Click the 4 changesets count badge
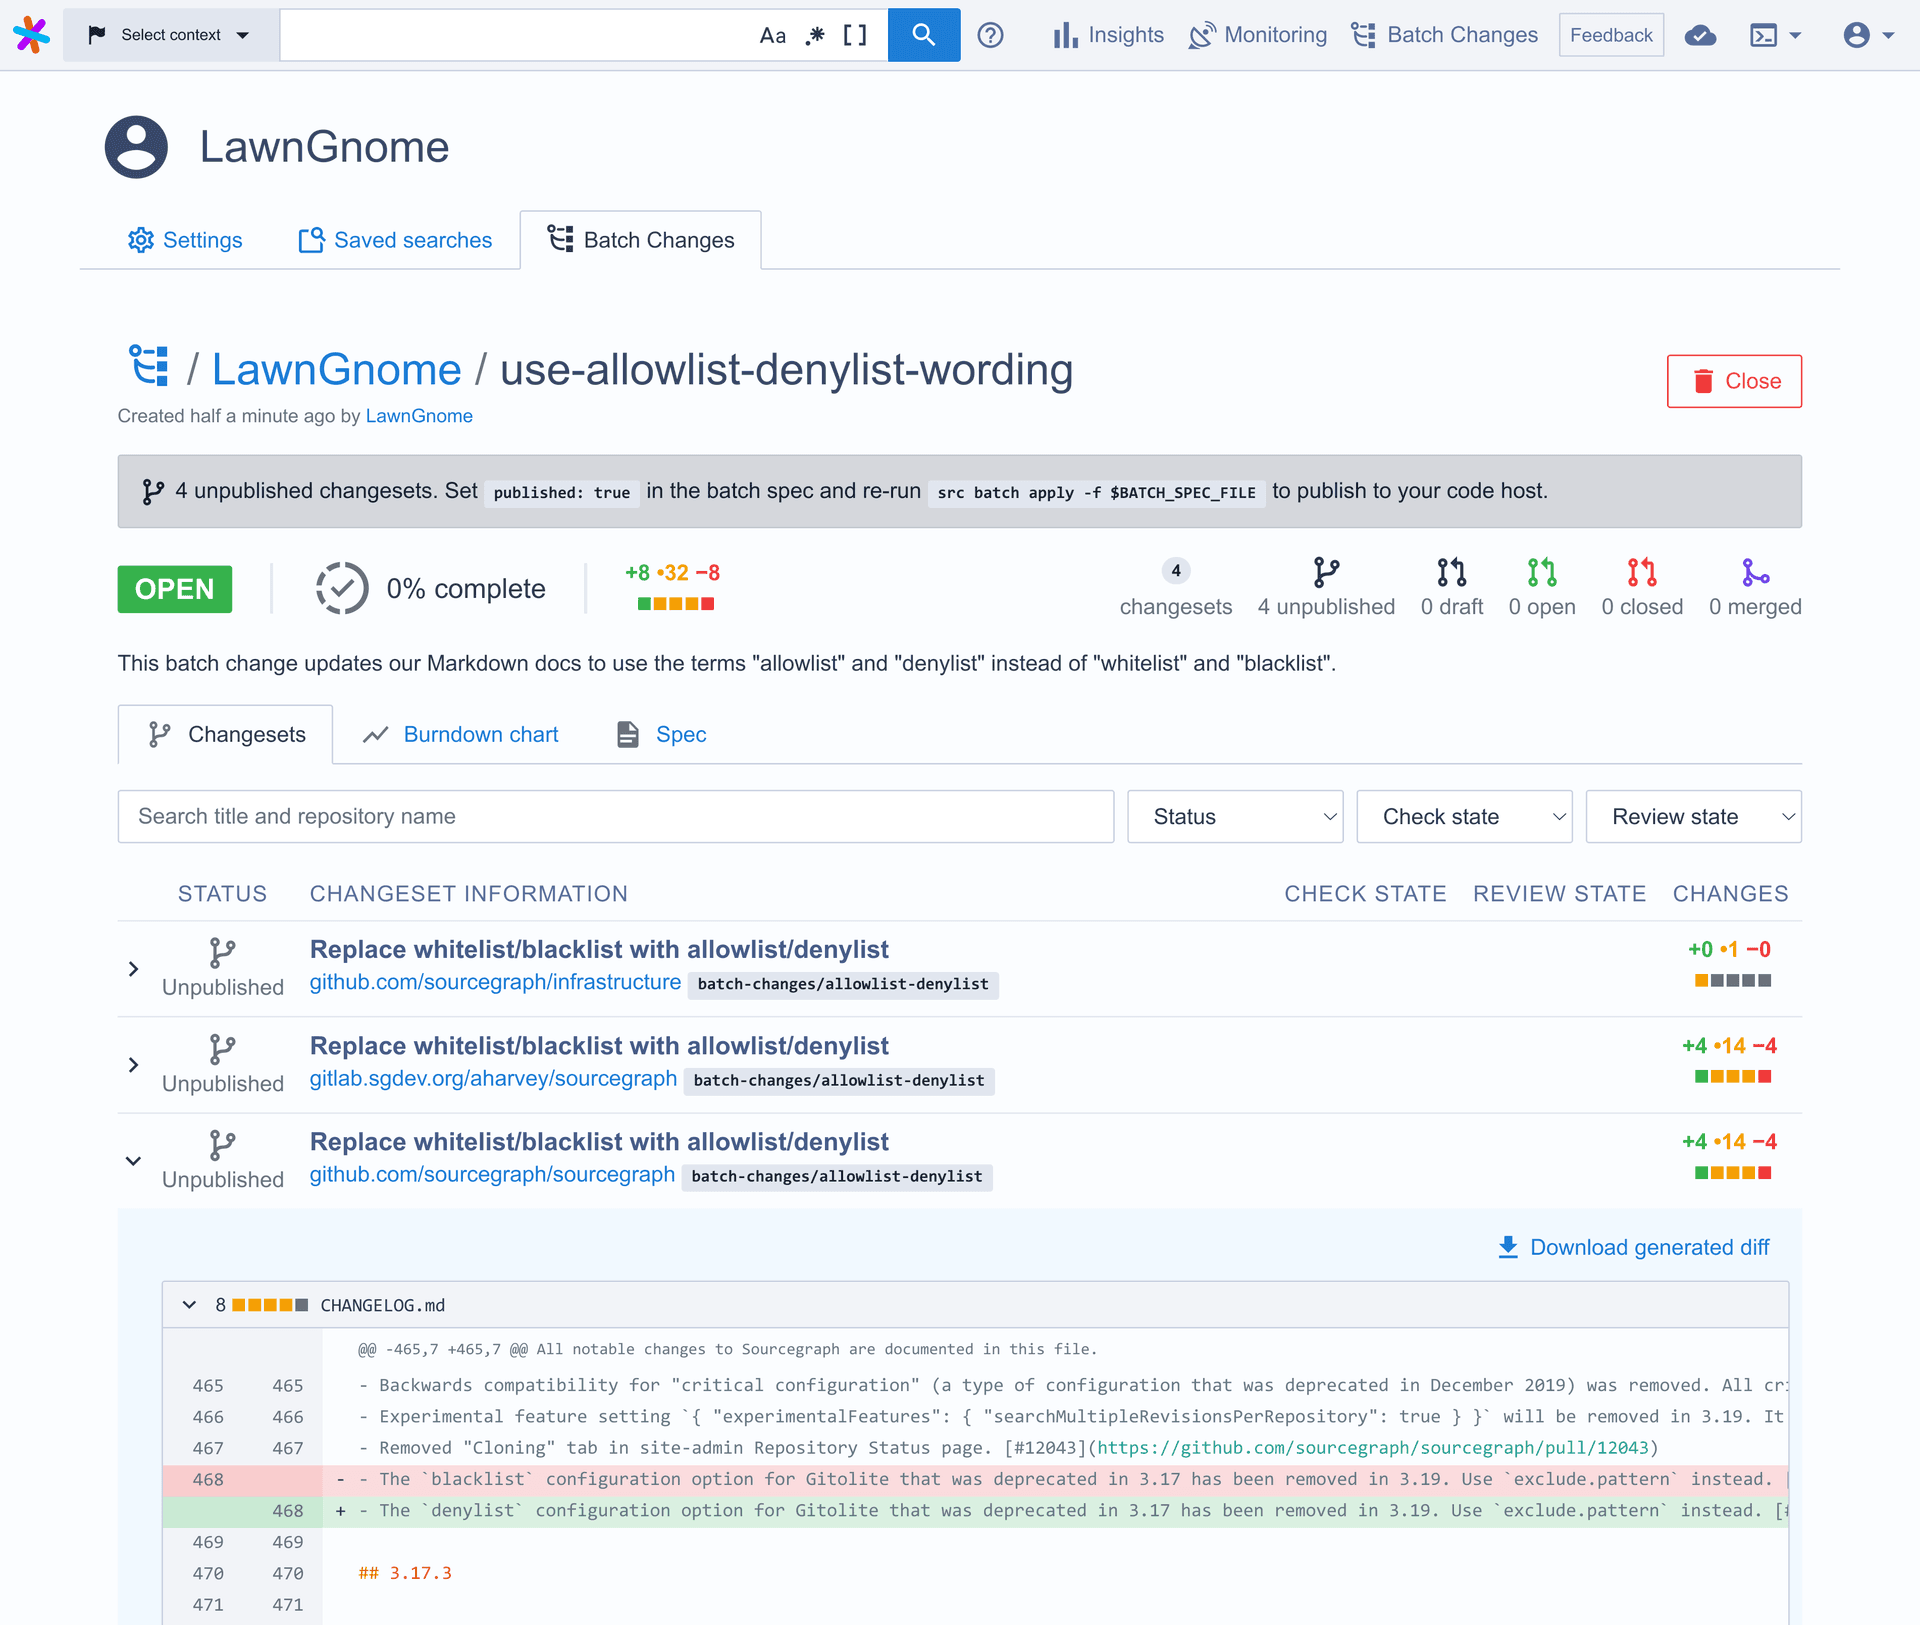Viewport: 1920px width, 1625px height. click(1176, 571)
